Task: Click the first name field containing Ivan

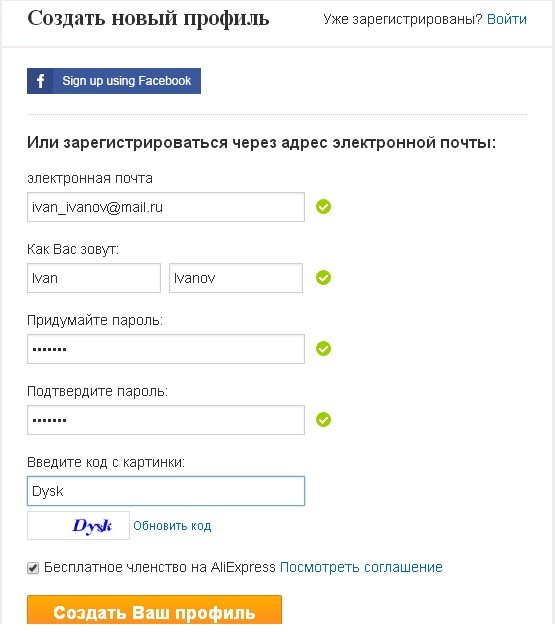Action: [94, 278]
